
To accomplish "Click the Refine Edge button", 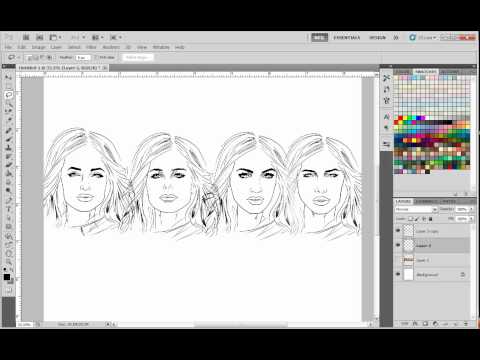I will (137, 57).
